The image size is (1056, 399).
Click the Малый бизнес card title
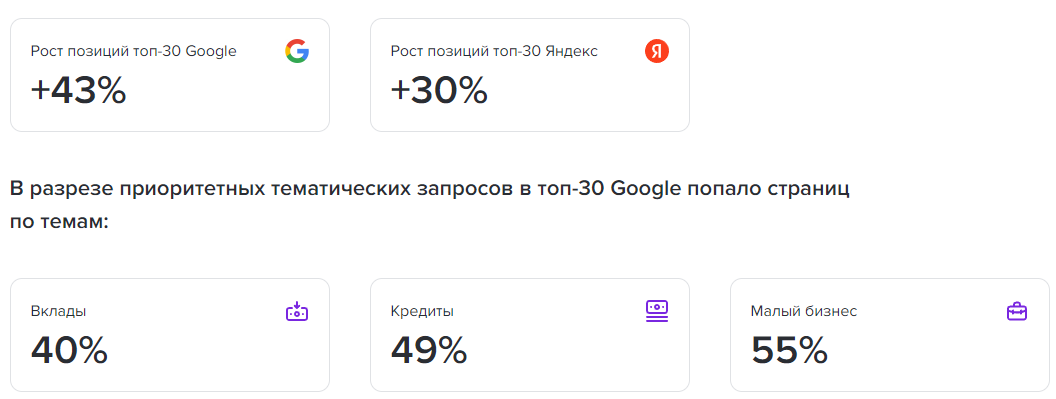[x=804, y=311]
